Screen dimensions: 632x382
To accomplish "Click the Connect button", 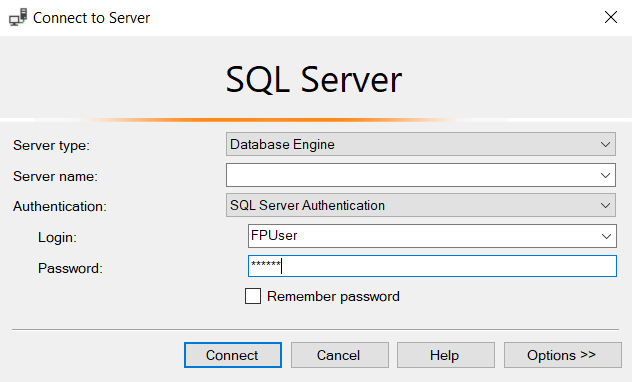I will point(233,355).
